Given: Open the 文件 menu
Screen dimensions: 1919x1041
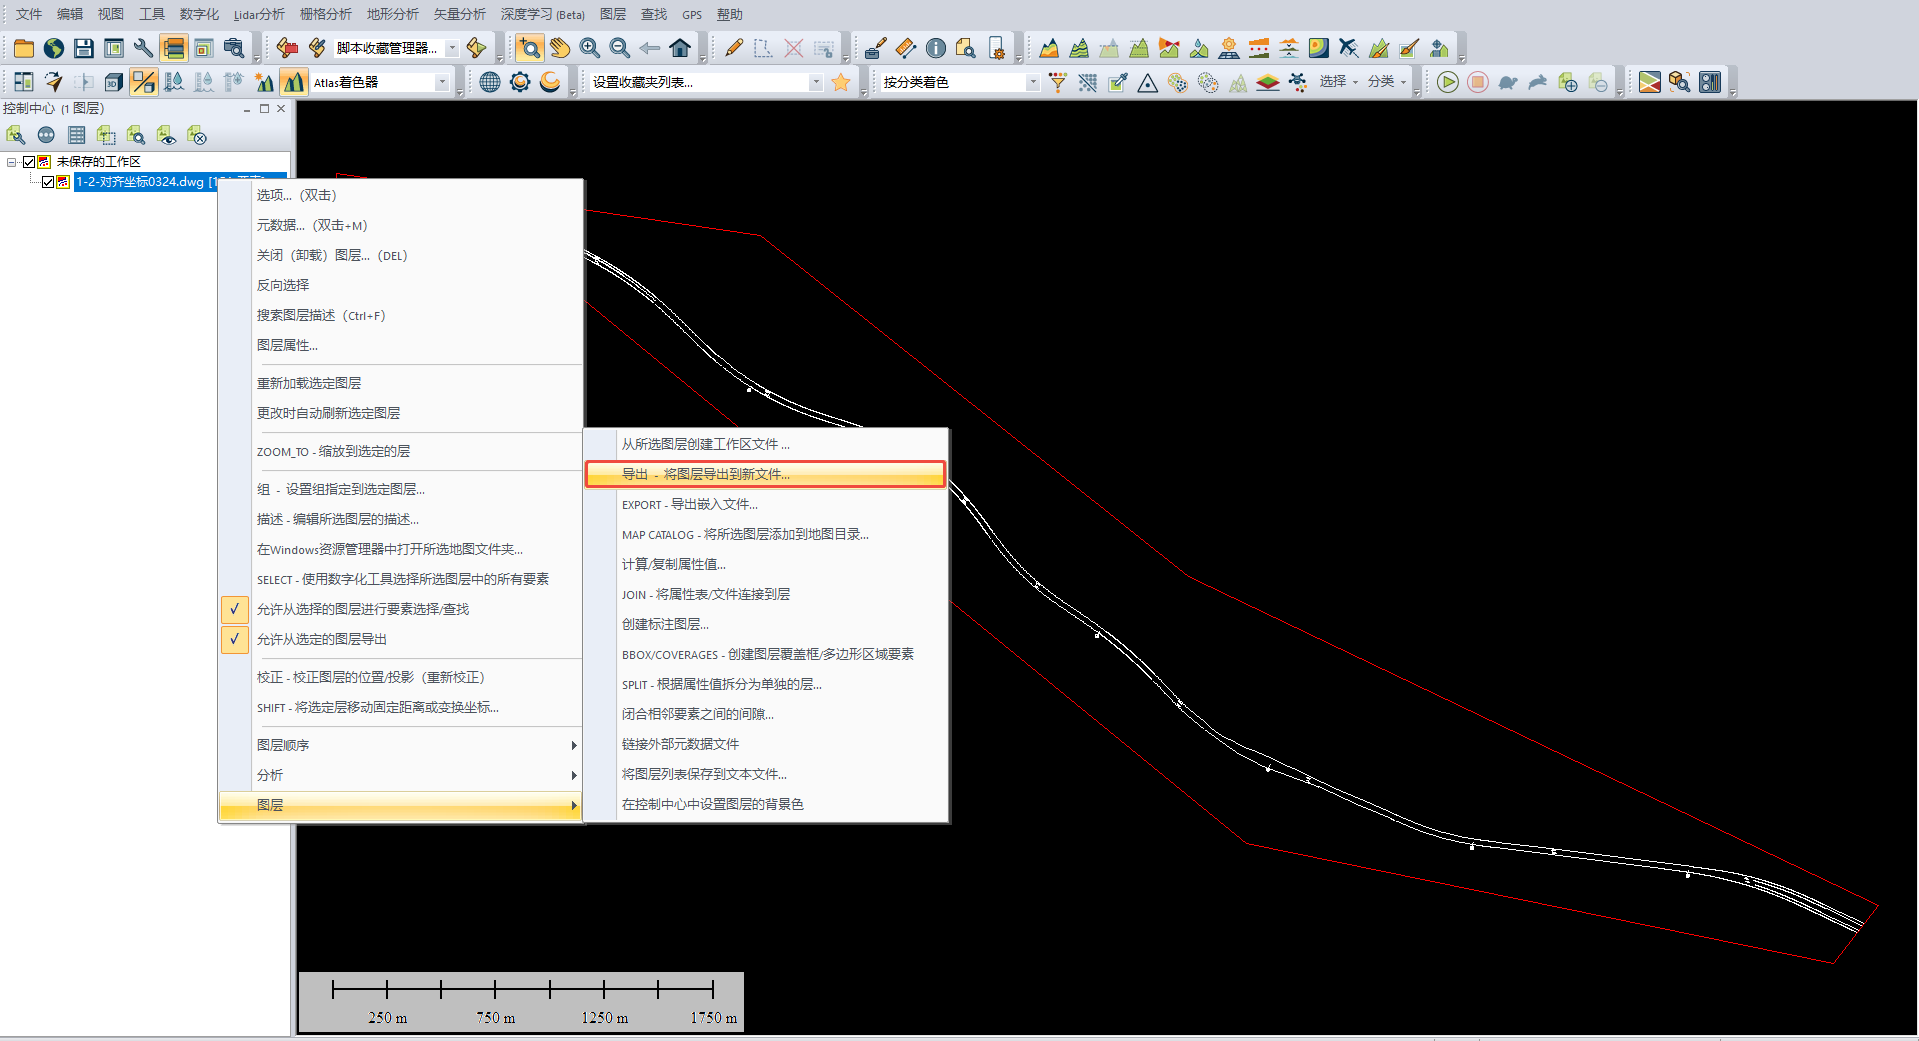Looking at the screenshot, I should pyautogui.click(x=28, y=14).
